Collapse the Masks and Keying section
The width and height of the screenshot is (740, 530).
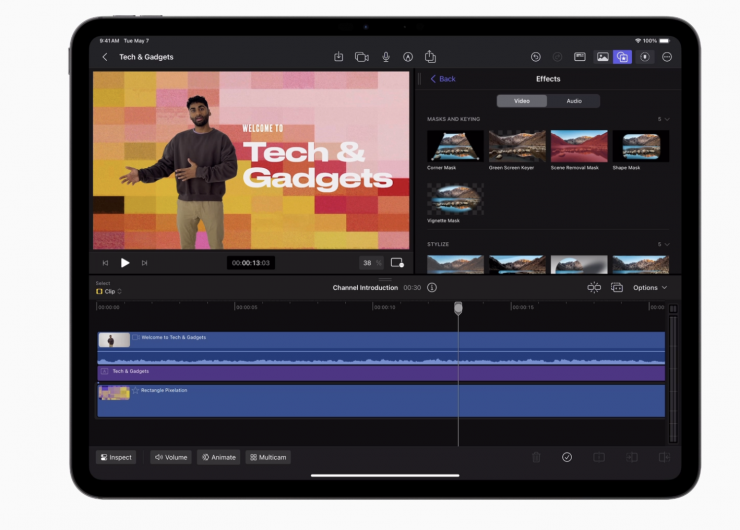tap(667, 119)
